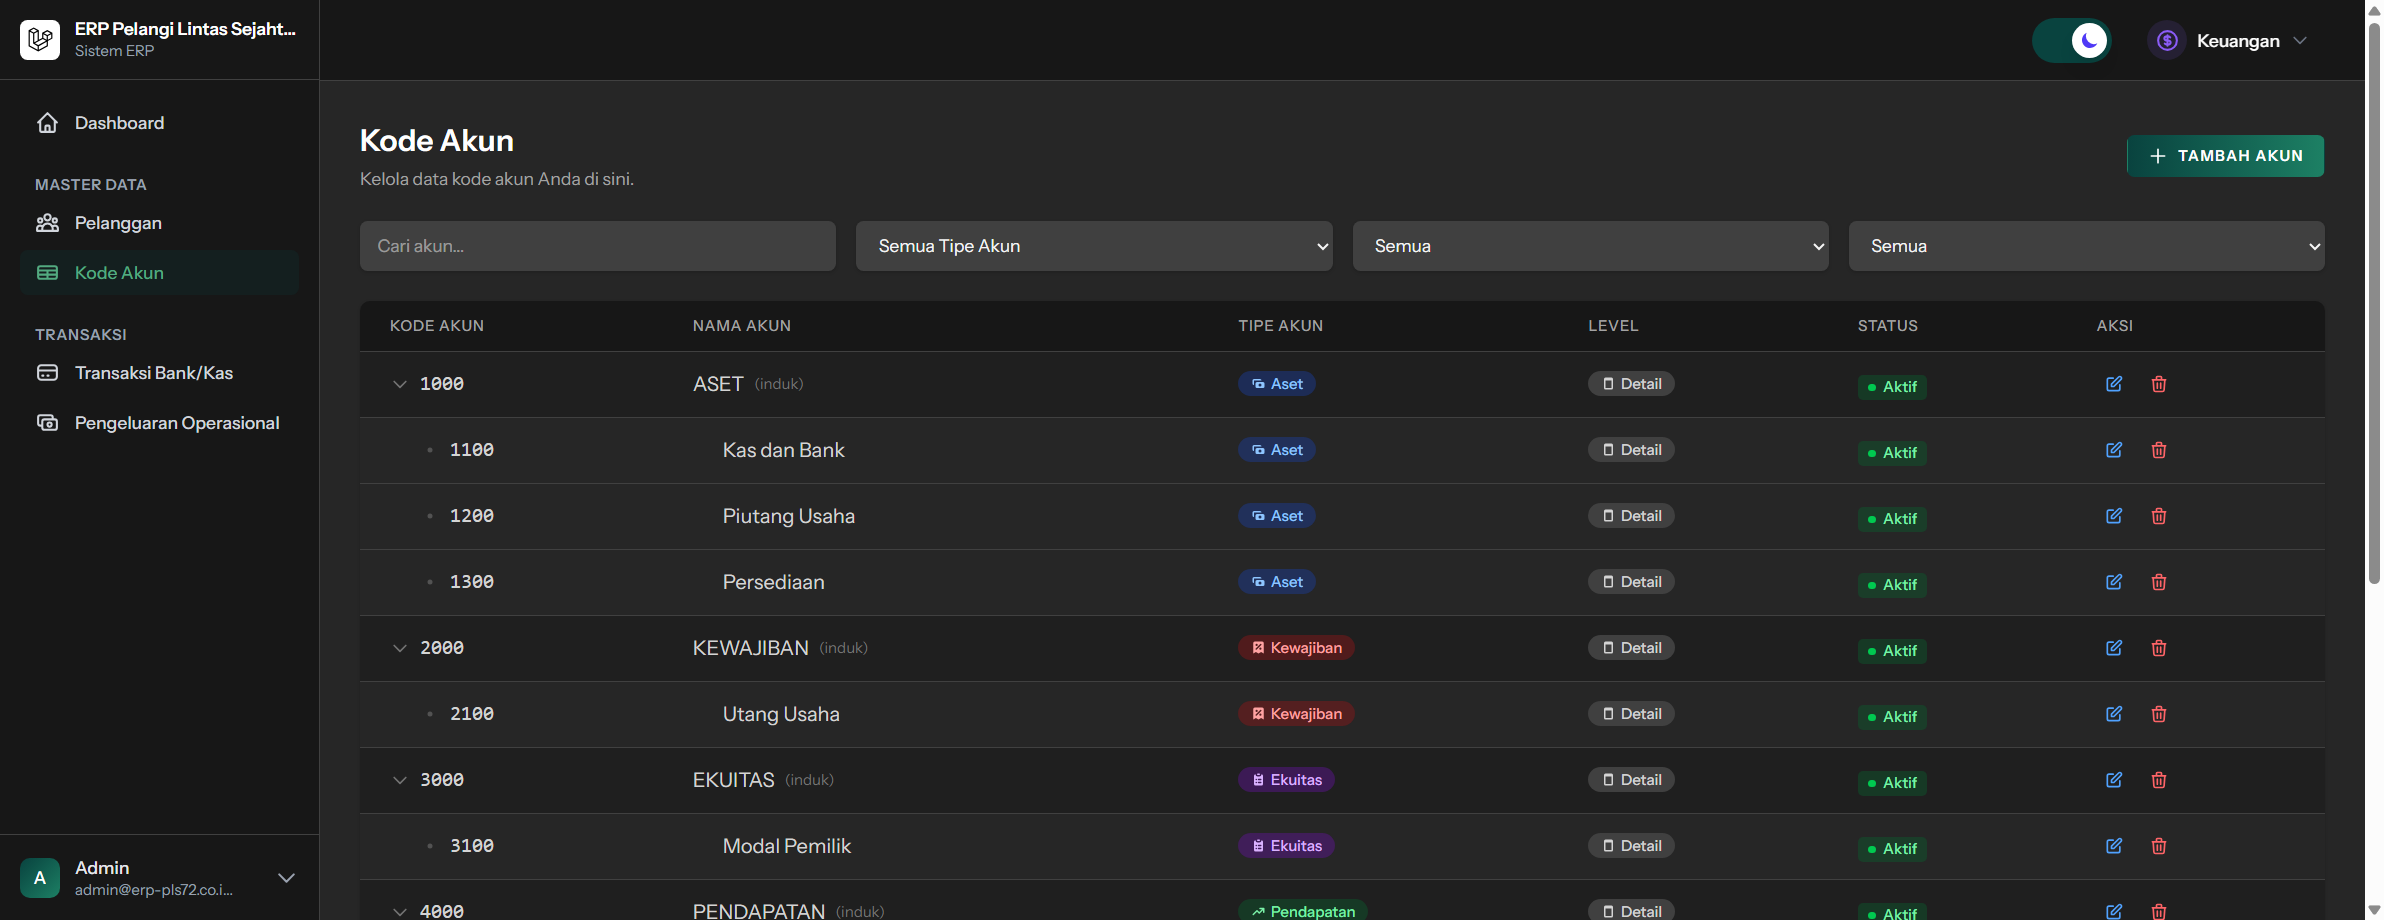Viewport: 2384px width, 920px height.
Task: Click trash icon for Modal Pemilik row
Action: click(2158, 846)
